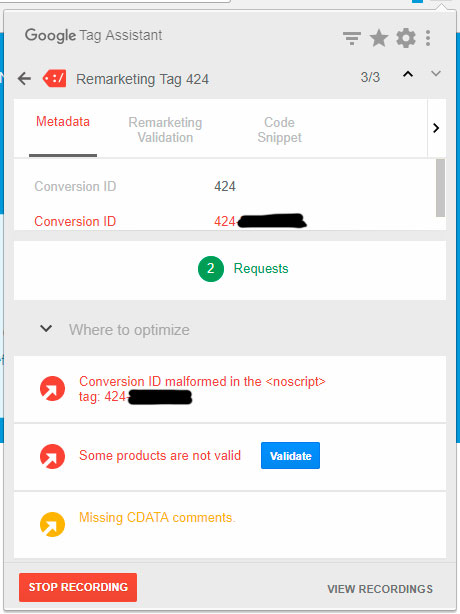
Task: Collapse the 'Where to optimize' section
Action: pyautogui.click(x=46, y=328)
